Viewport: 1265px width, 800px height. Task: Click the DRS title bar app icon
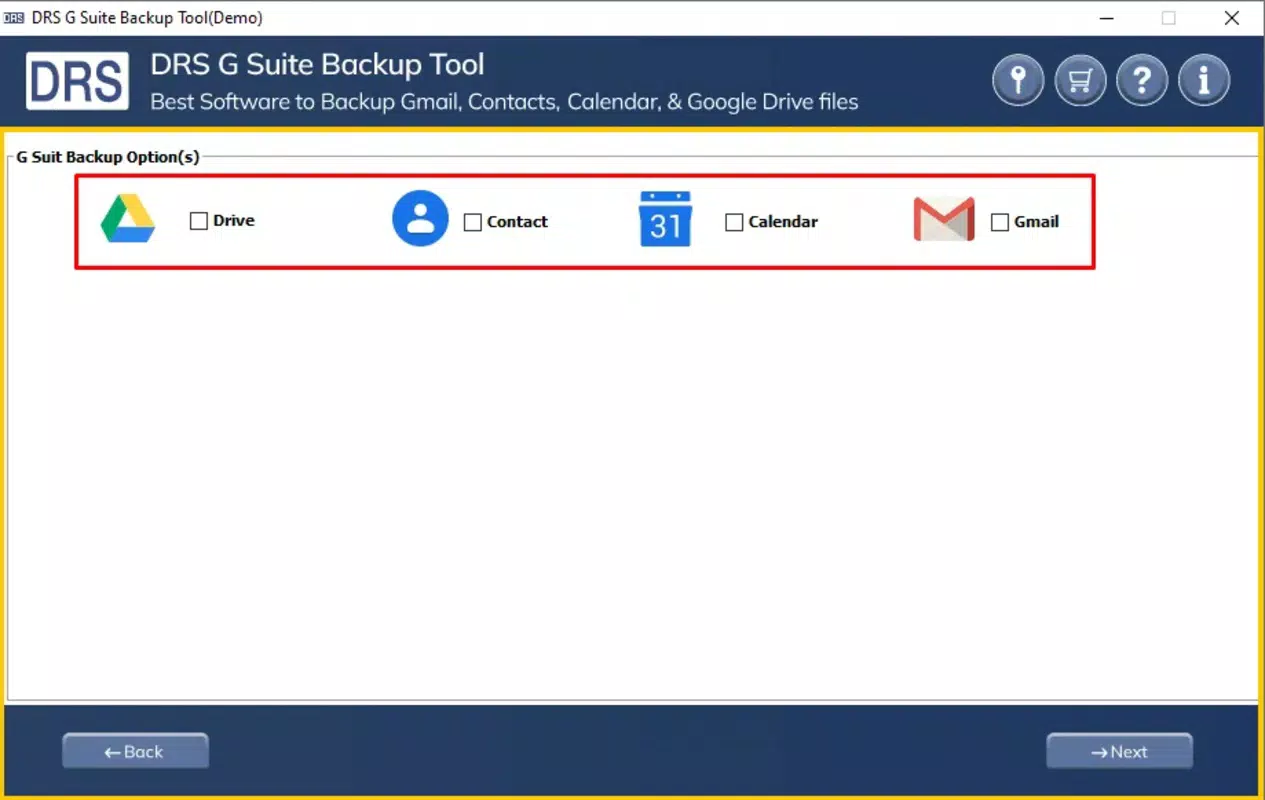coord(14,18)
